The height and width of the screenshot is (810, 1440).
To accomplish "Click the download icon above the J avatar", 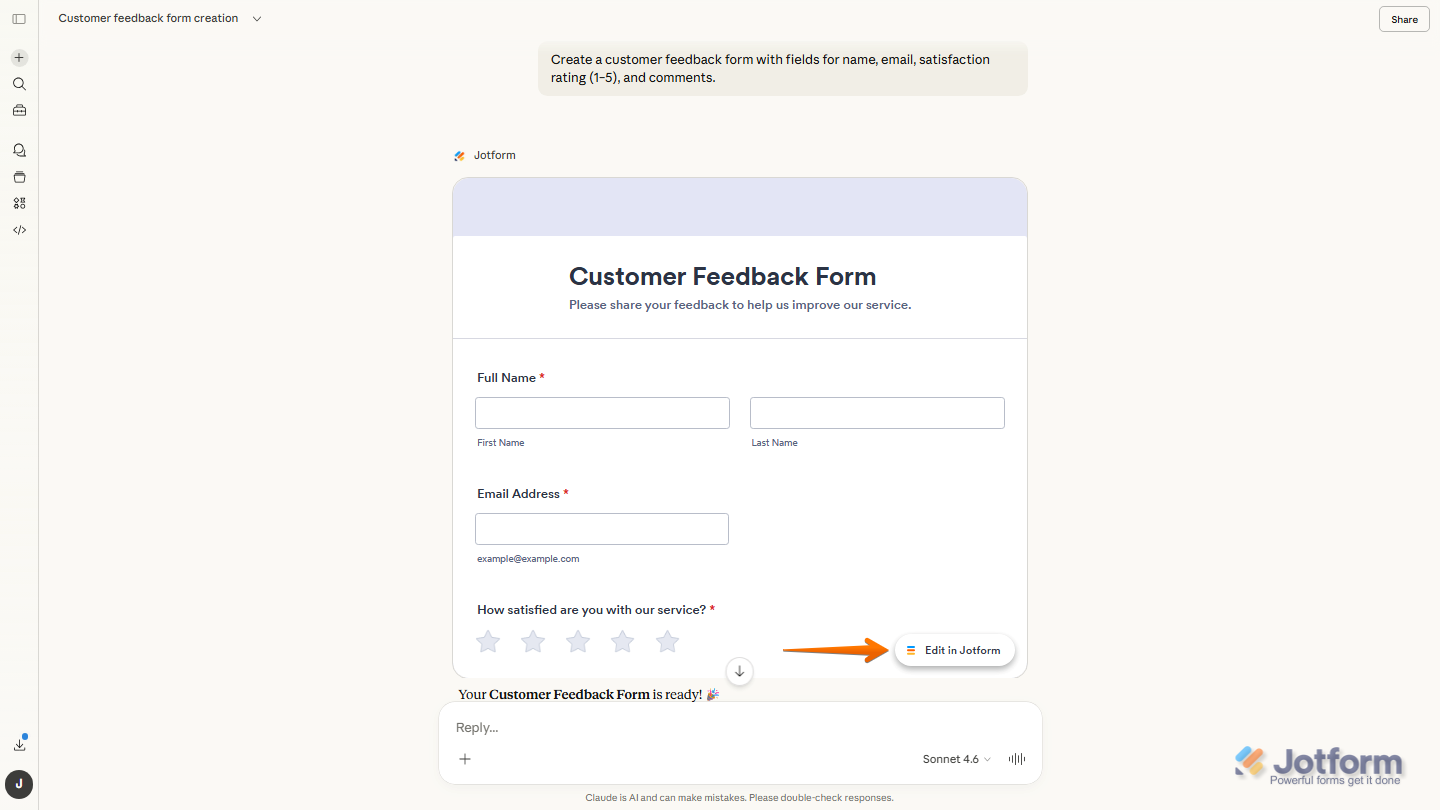I will (x=18, y=744).
